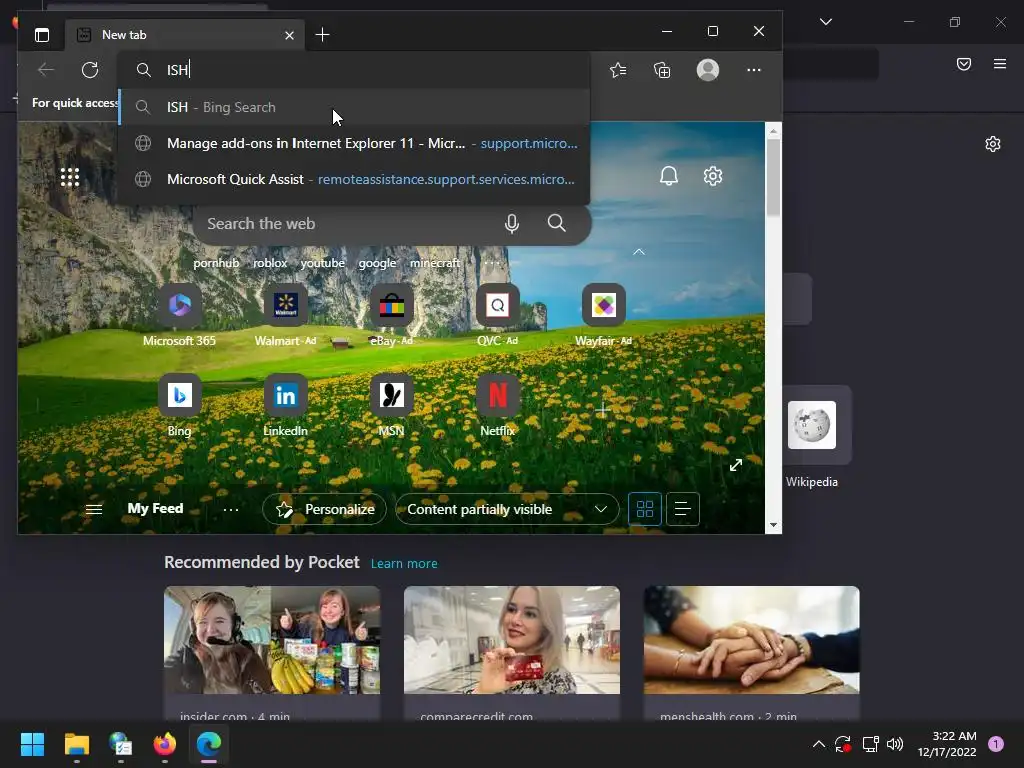Viewport: 1024px width, 768px height.
Task: Click the search magnifier in Search the web box
Action: tap(556, 223)
